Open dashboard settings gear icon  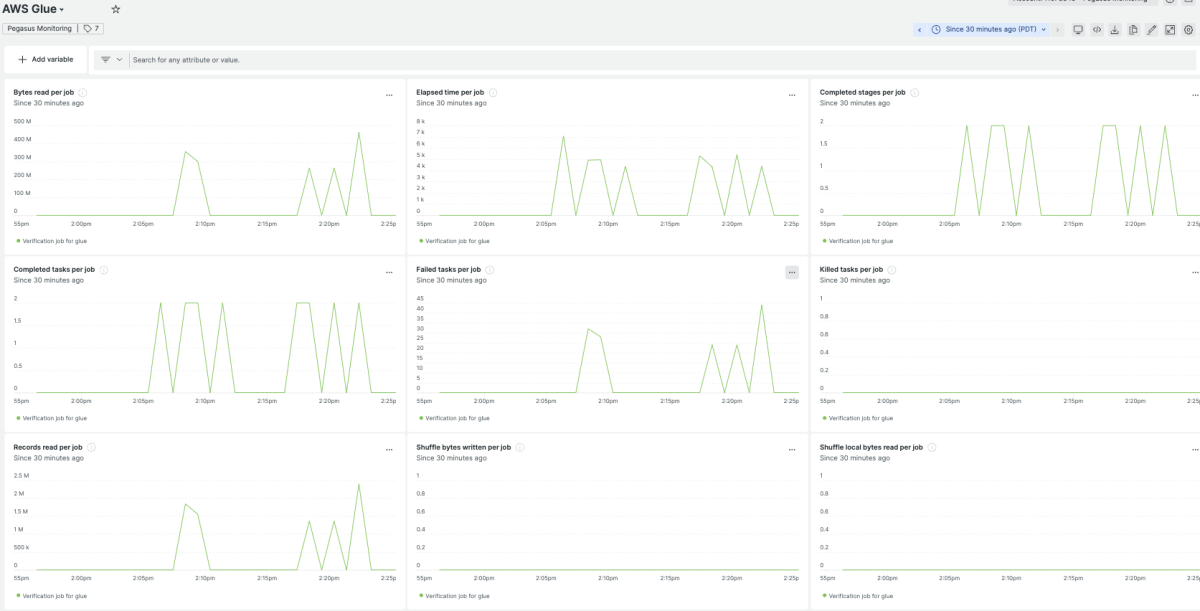click(x=1189, y=30)
